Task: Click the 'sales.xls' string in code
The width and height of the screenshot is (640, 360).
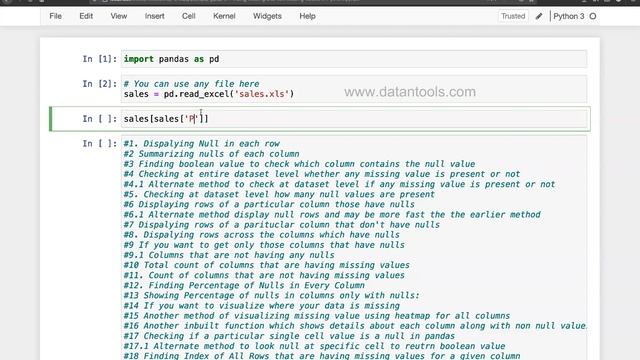Action: pos(261,94)
